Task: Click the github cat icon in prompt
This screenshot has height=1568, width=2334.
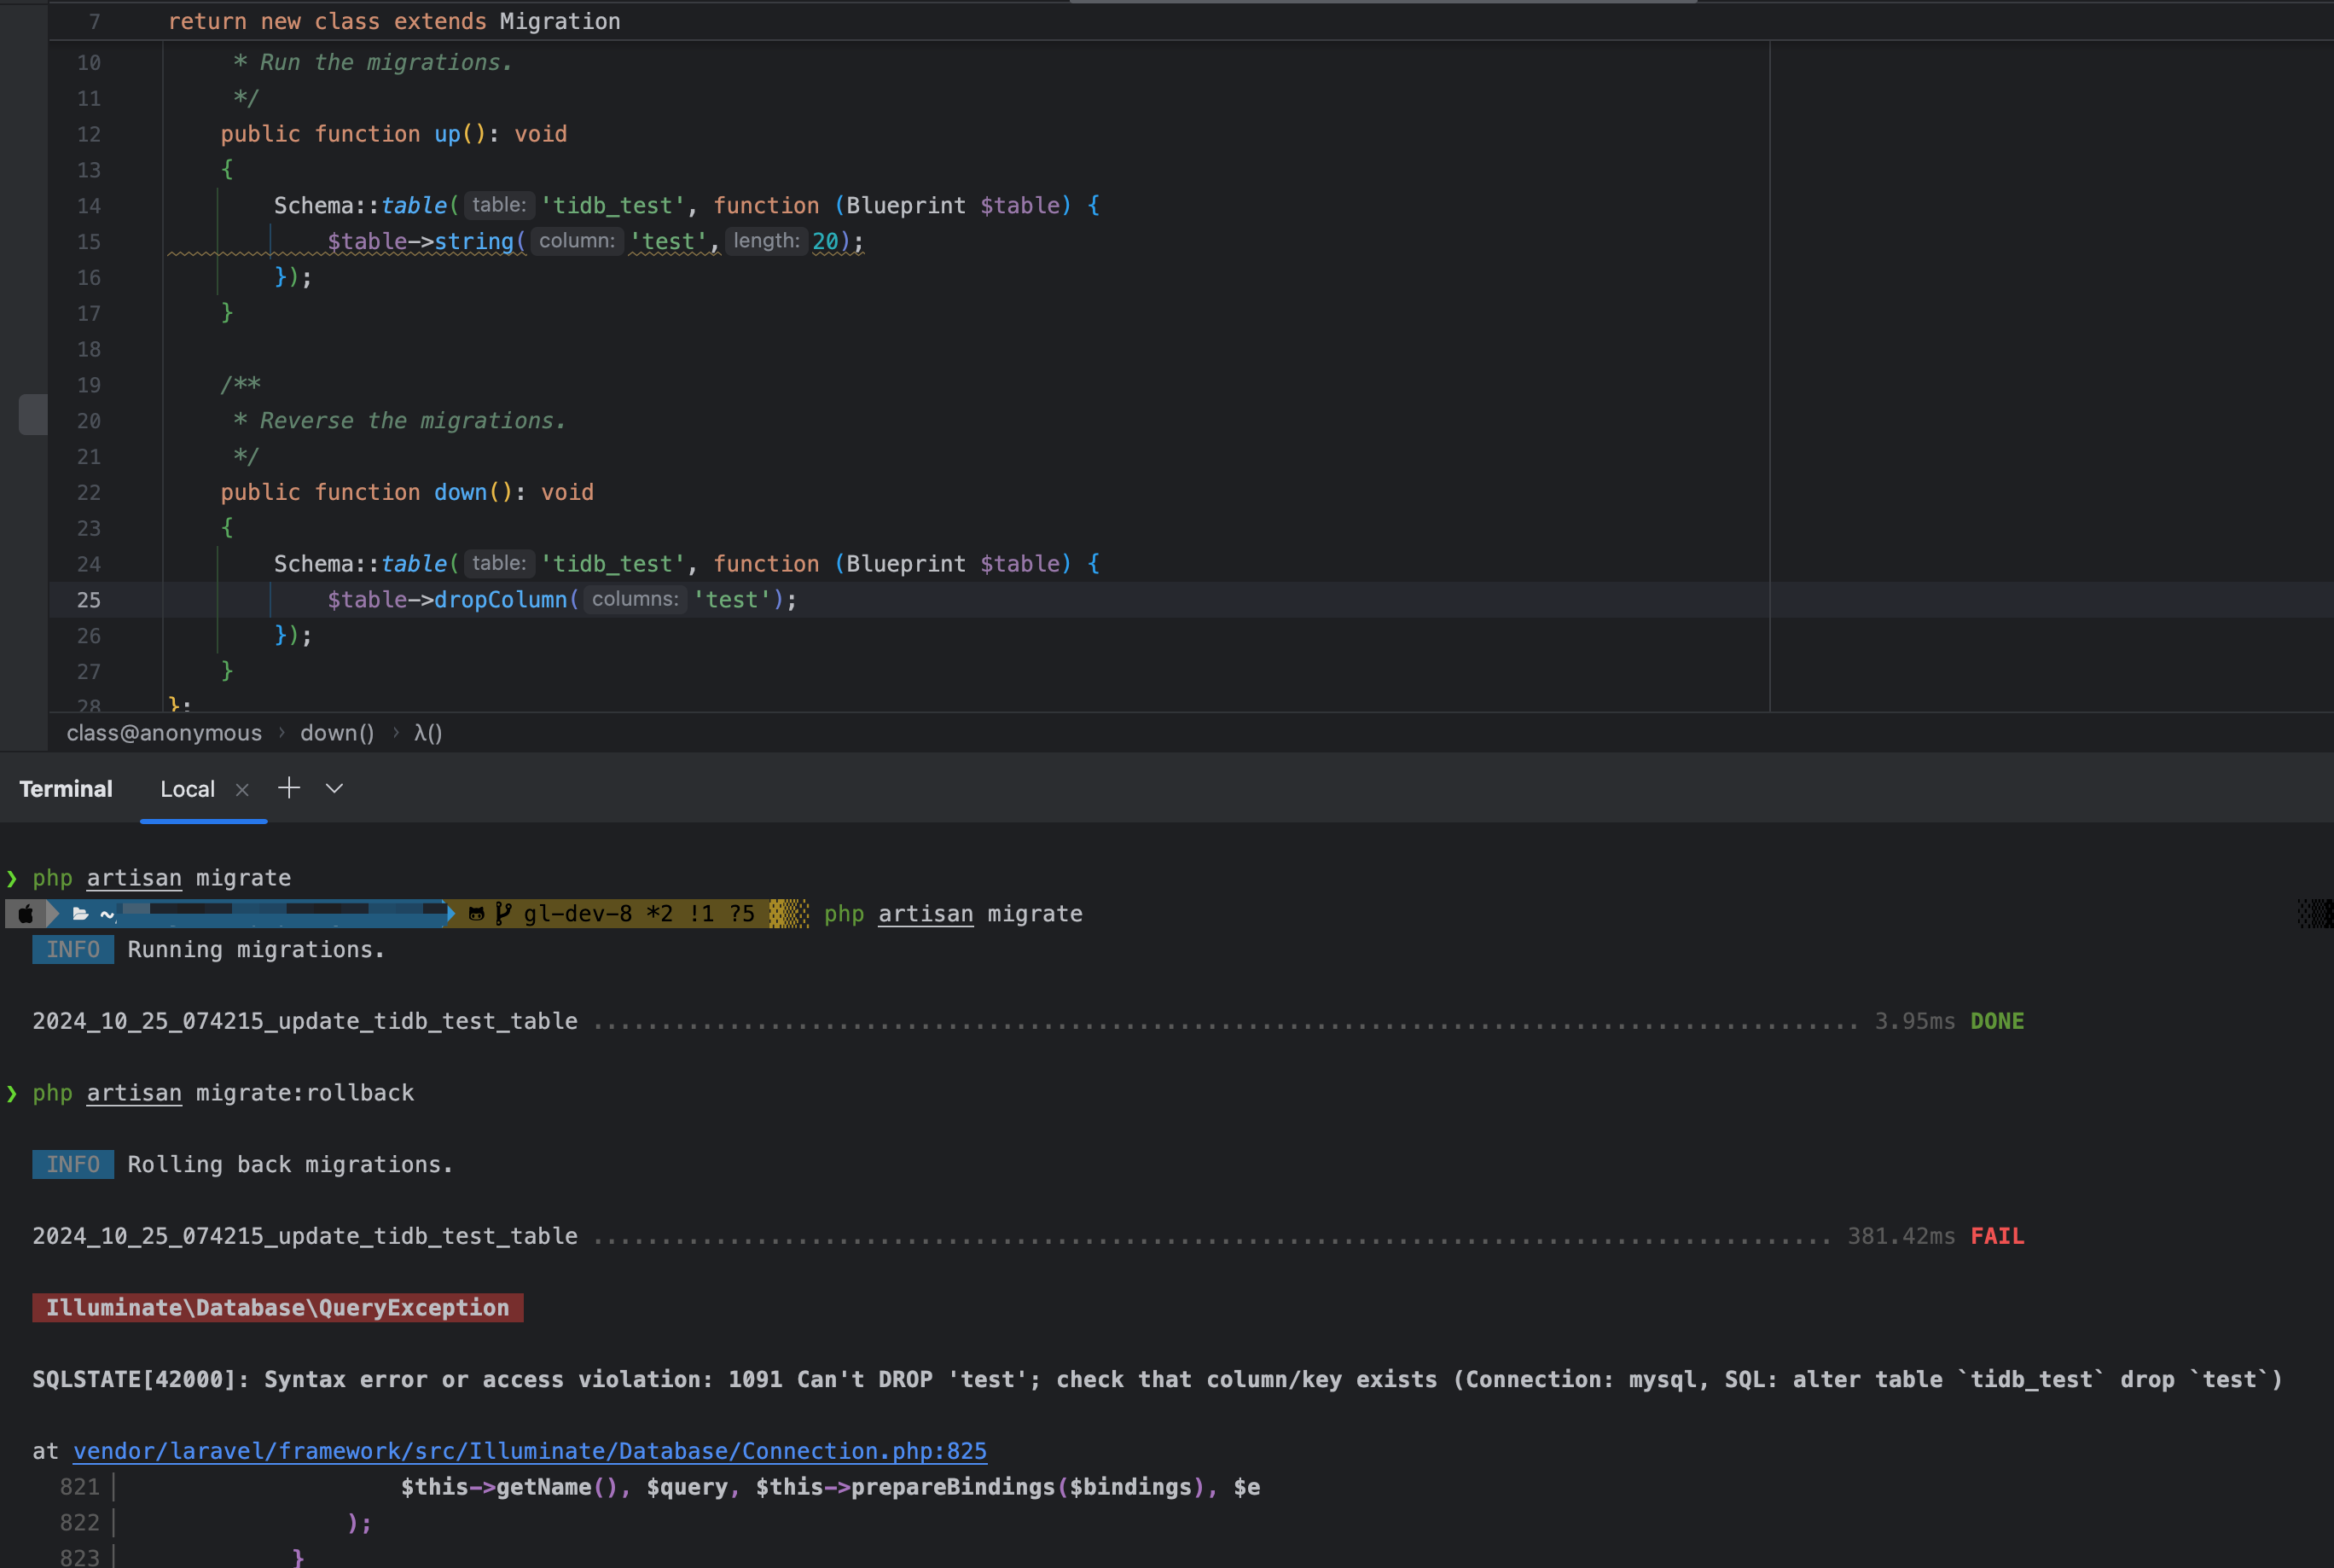Action: pos(476,914)
